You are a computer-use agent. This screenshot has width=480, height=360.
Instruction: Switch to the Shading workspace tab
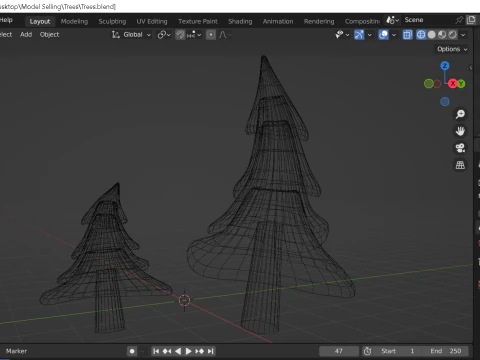(x=240, y=21)
